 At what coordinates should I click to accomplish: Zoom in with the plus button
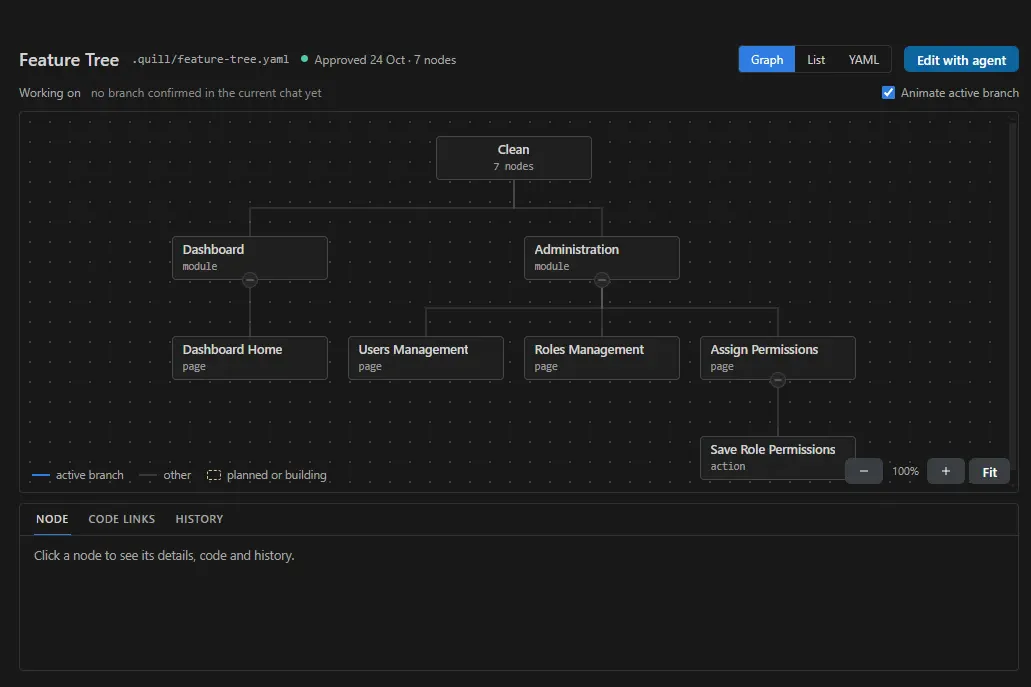point(946,471)
